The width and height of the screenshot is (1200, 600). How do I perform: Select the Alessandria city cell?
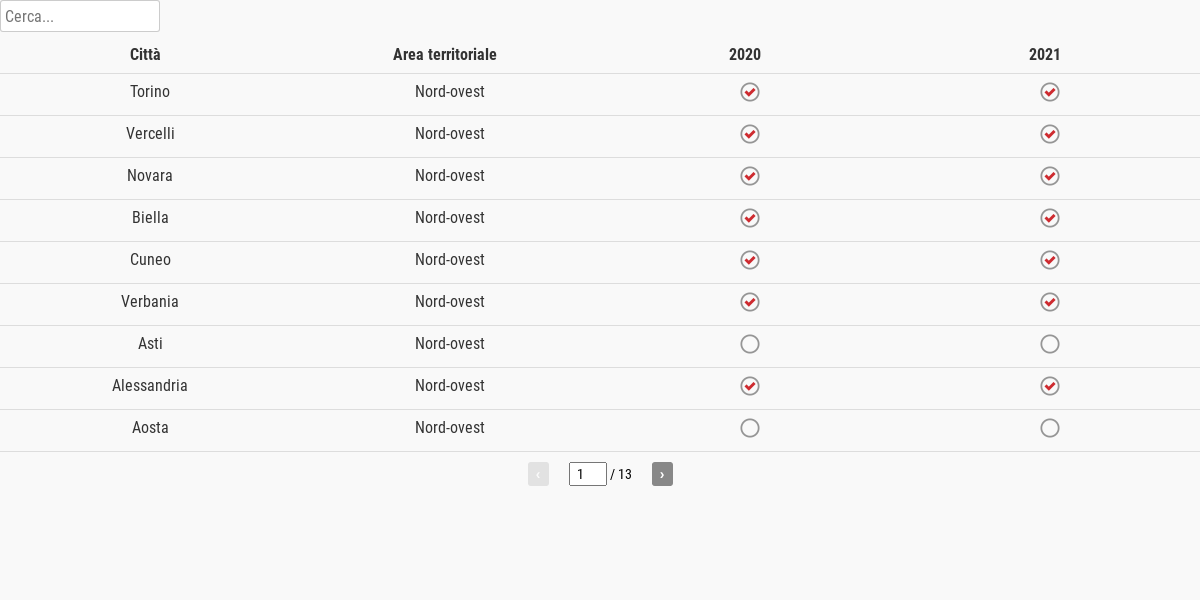[x=150, y=386]
